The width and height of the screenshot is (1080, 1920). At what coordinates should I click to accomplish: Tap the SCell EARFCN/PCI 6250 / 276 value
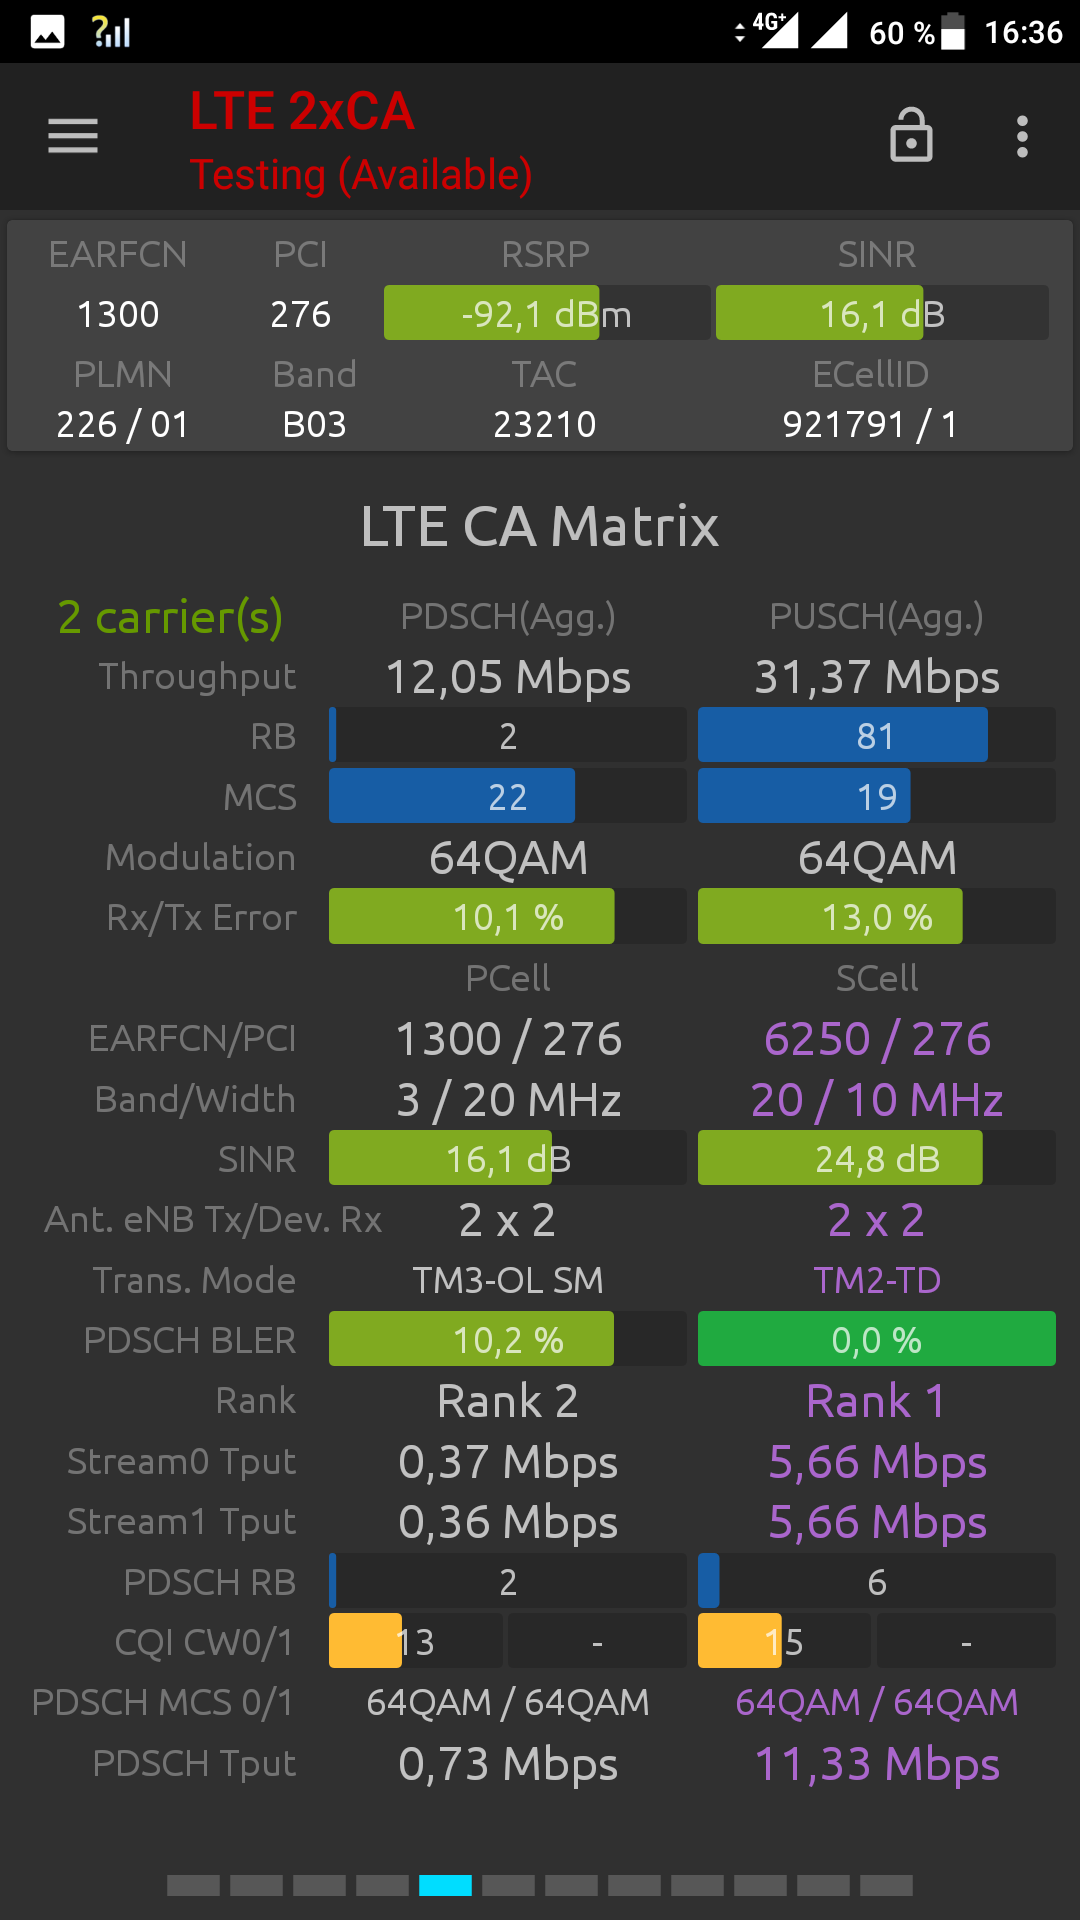[x=877, y=1039]
